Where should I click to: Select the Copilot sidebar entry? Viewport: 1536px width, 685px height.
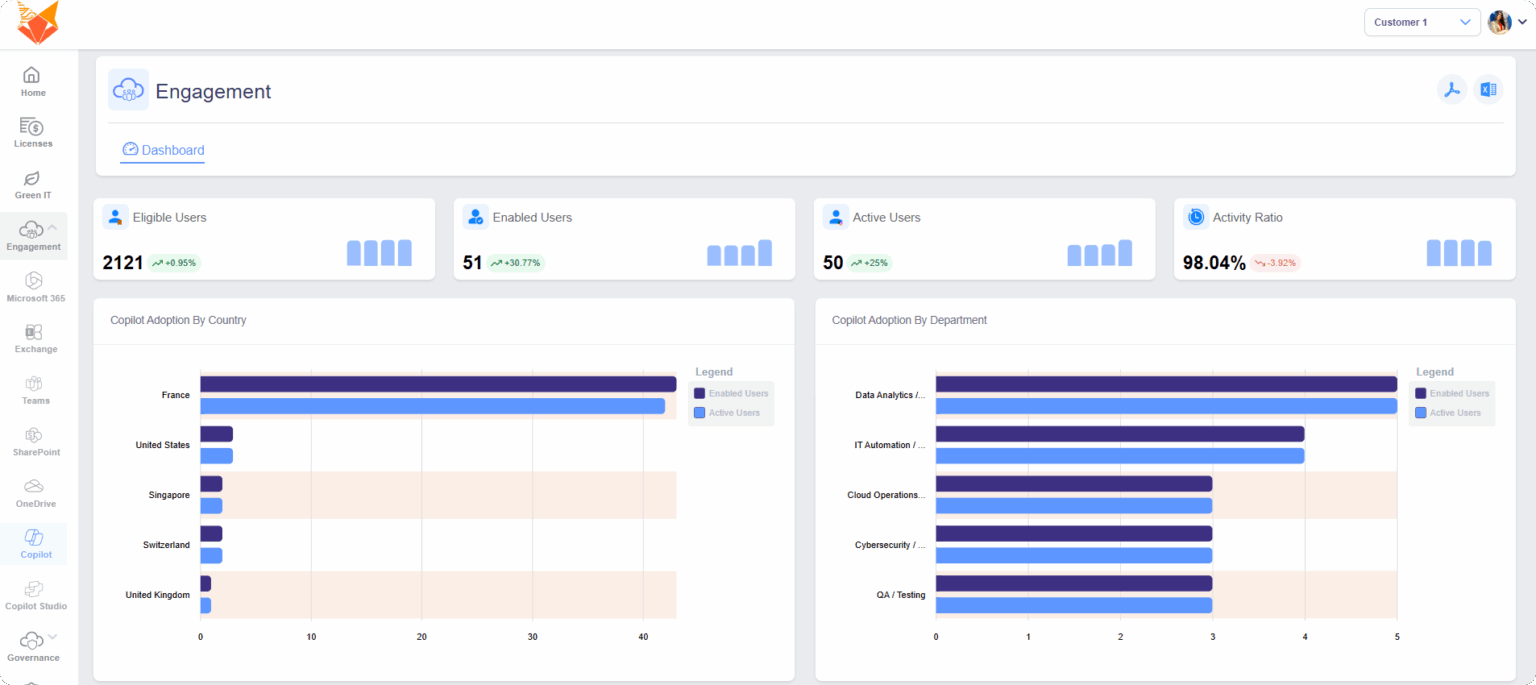(x=35, y=543)
